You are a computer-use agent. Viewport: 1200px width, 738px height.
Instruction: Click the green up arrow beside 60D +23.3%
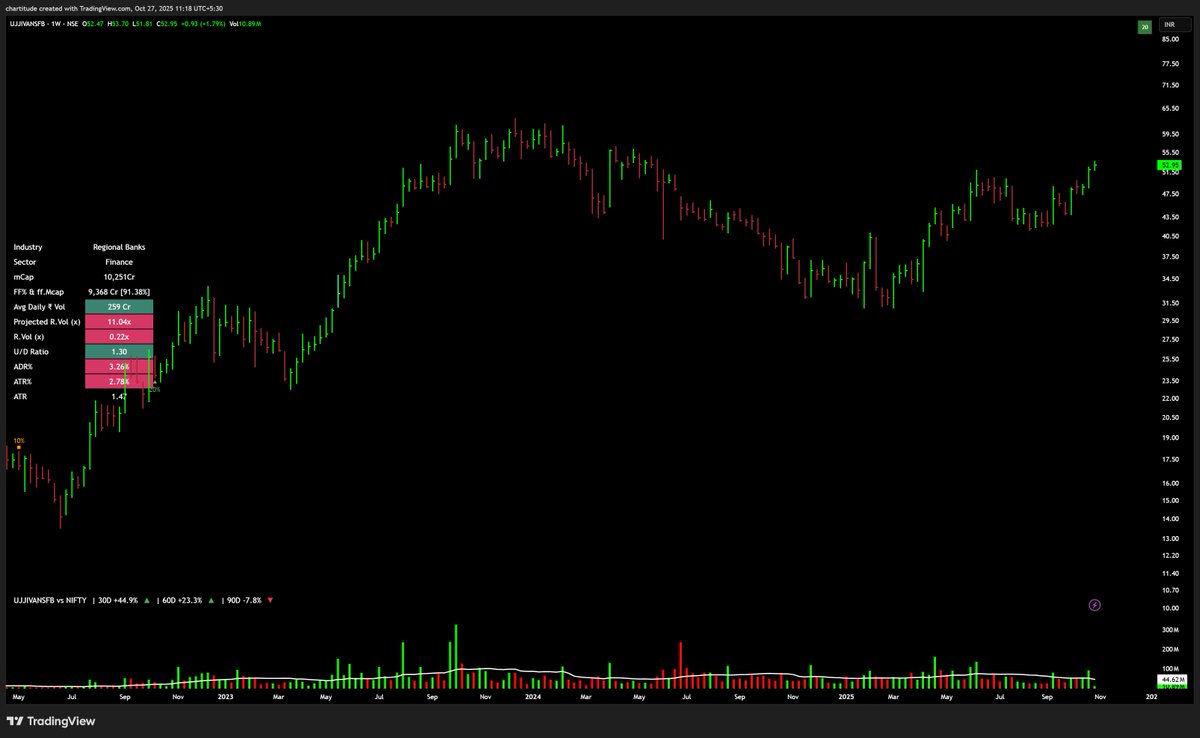[x=212, y=600]
